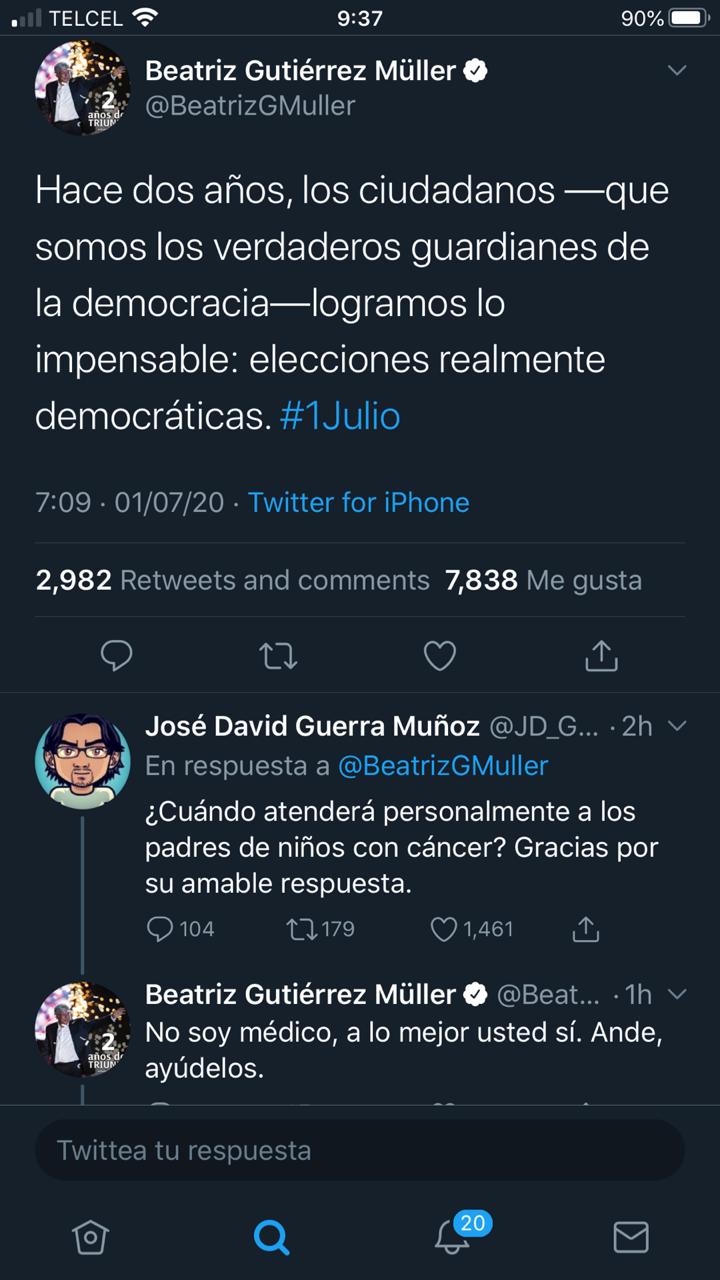View the 2,982 Retweets and comments
The image size is (720, 1280).
(233, 580)
